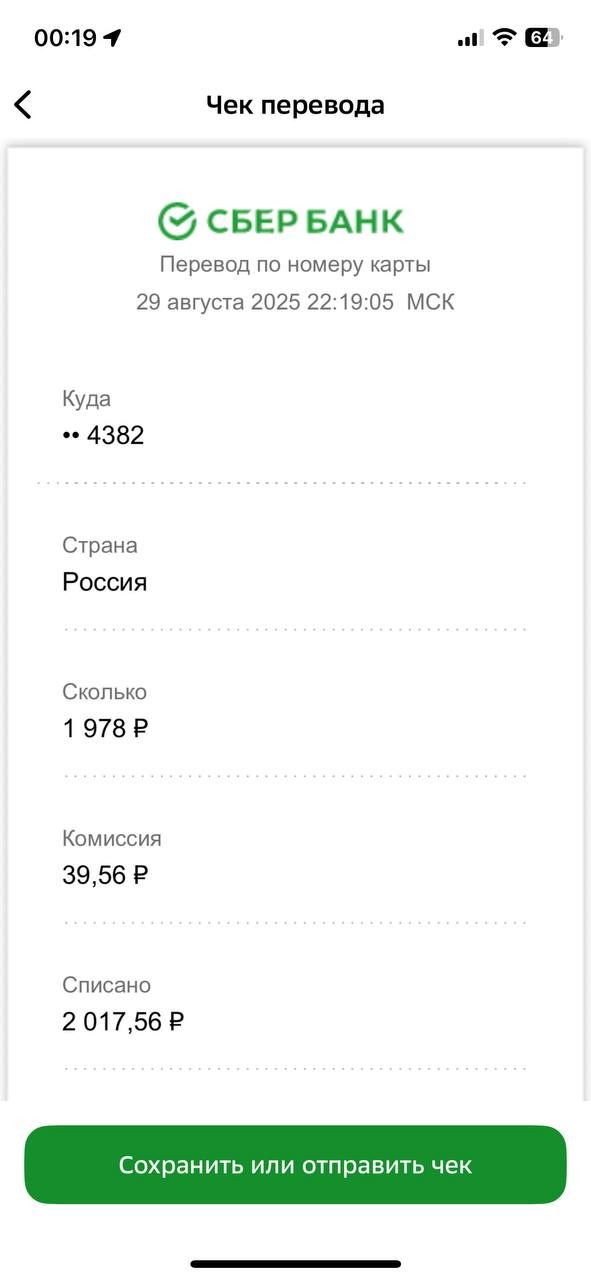Tap Сохранить или отправить чек button

click(x=295, y=1165)
